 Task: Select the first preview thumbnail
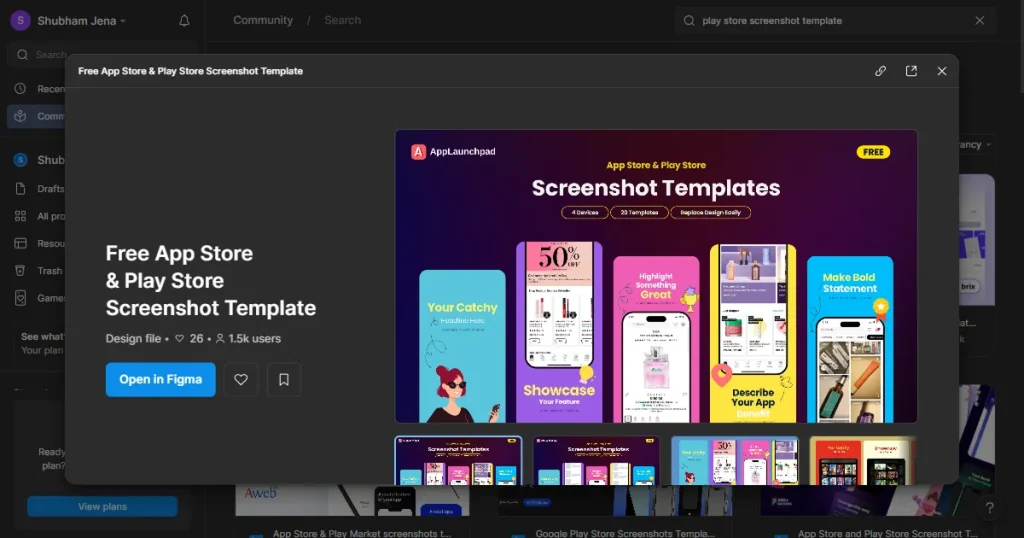point(458,460)
